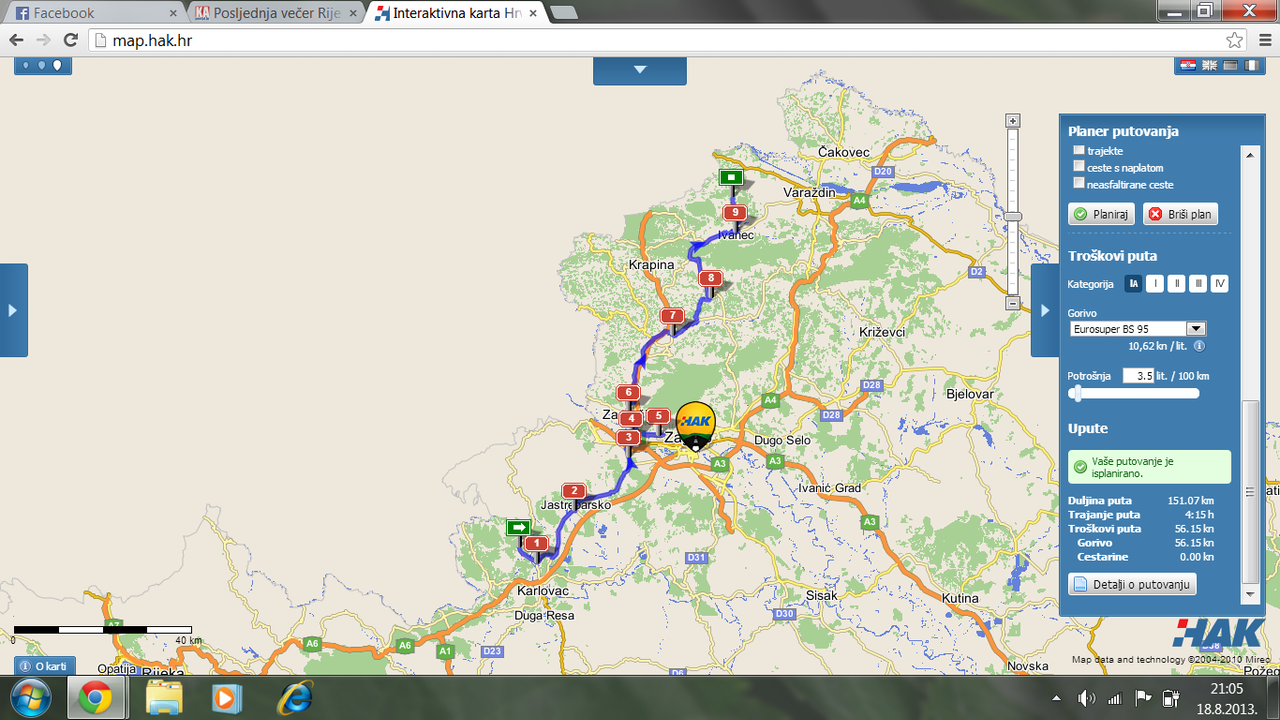1280x720 pixels.
Task: Click the Trajanje puta 4:15 h value
Action: point(1199,515)
